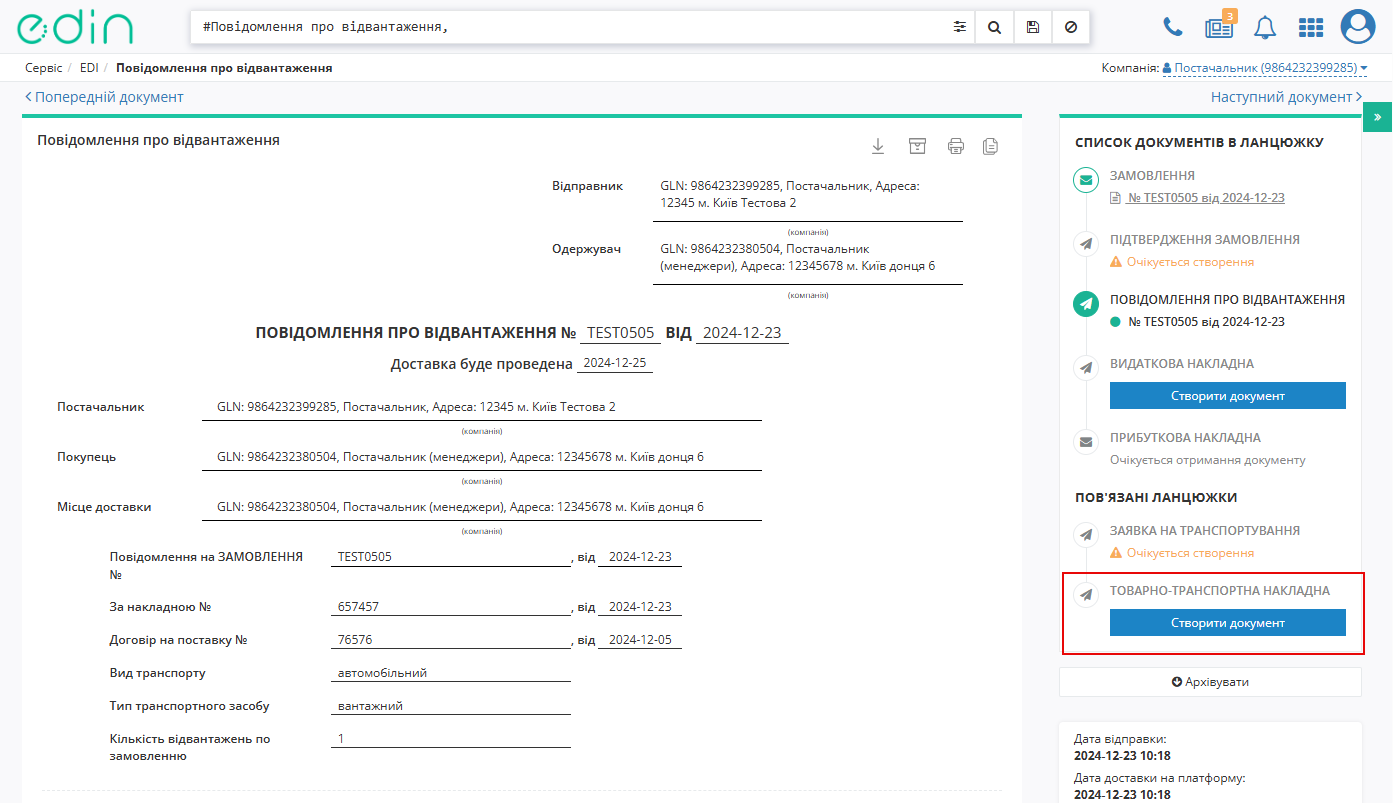1393x803 pixels.
Task: Open the user profile avatar
Action: 1358,27
